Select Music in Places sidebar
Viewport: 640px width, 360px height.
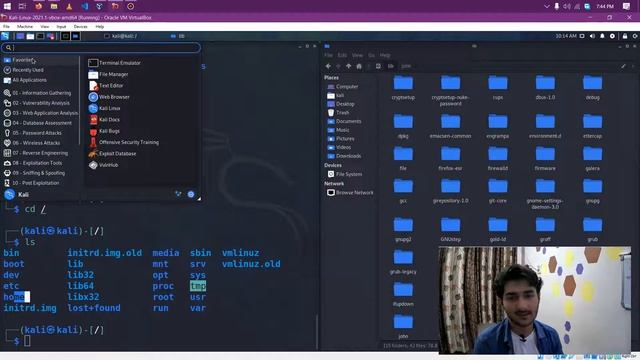pos(338,130)
